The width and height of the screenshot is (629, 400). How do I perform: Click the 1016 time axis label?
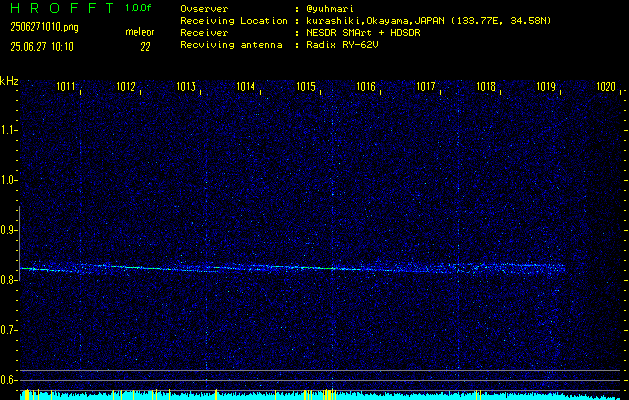(366, 86)
